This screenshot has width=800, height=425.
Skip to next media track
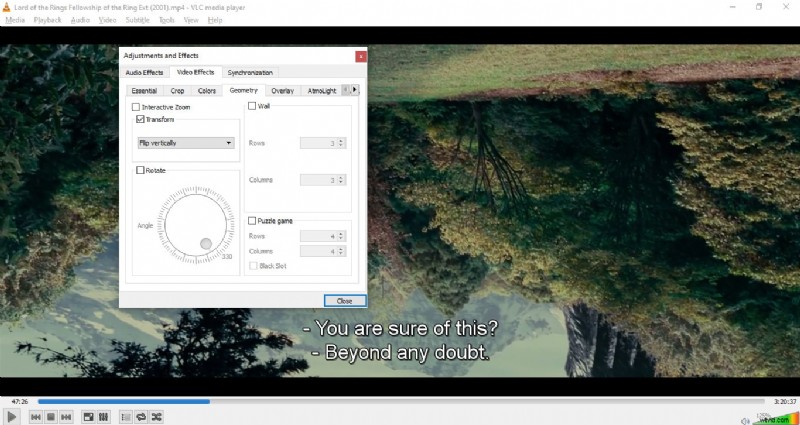66,417
